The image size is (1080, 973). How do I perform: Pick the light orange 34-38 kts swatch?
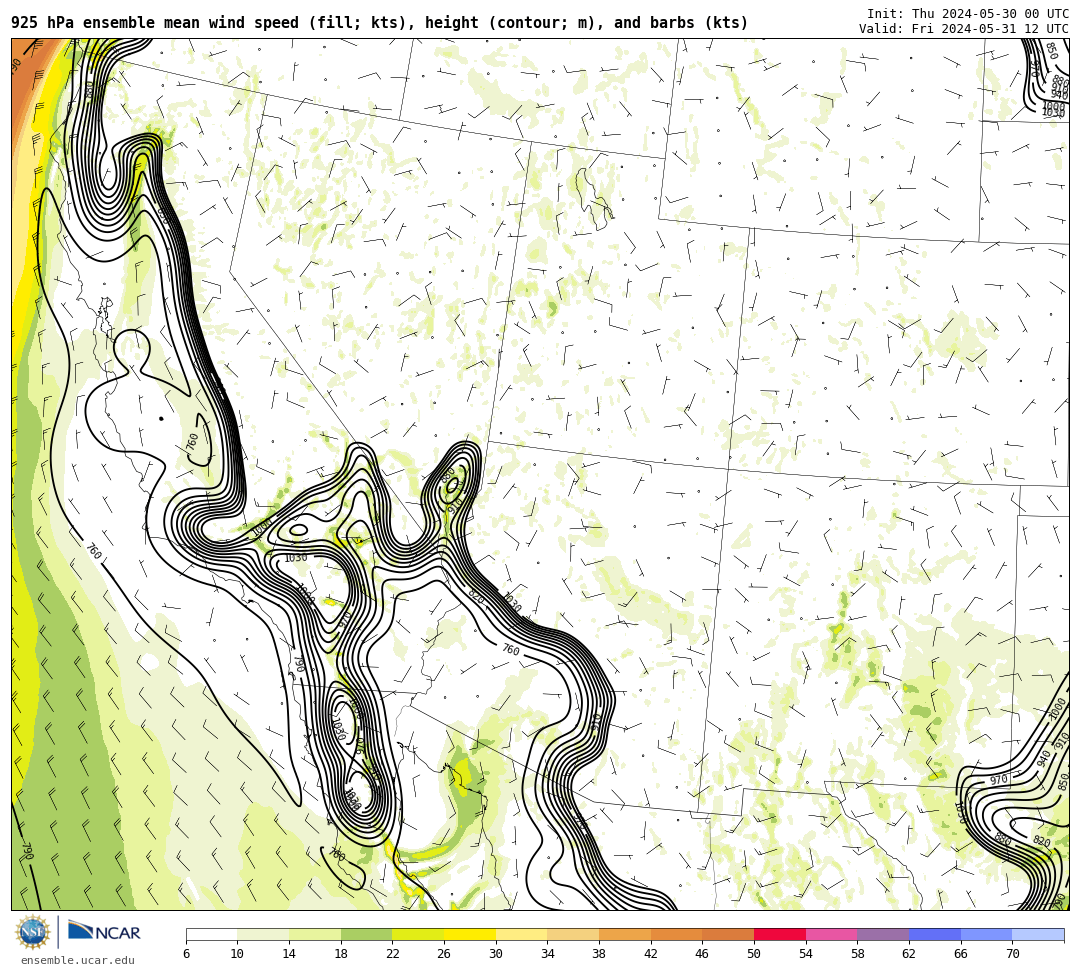[x=573, y=934]
